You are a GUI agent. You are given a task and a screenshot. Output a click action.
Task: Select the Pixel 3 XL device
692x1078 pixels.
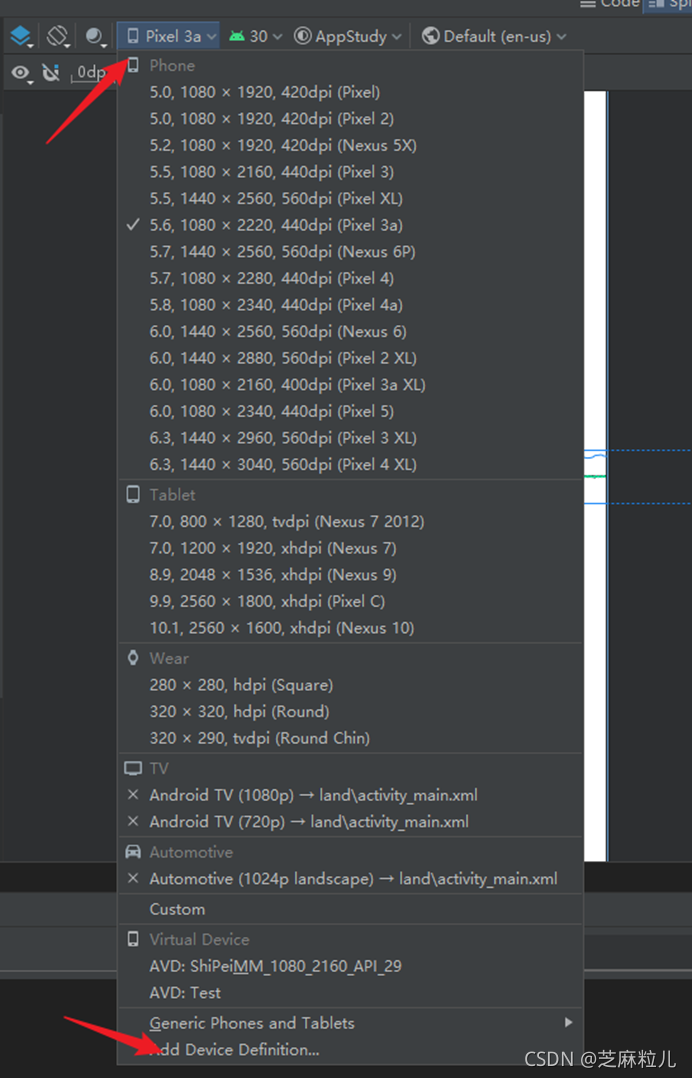pos(350,438)
